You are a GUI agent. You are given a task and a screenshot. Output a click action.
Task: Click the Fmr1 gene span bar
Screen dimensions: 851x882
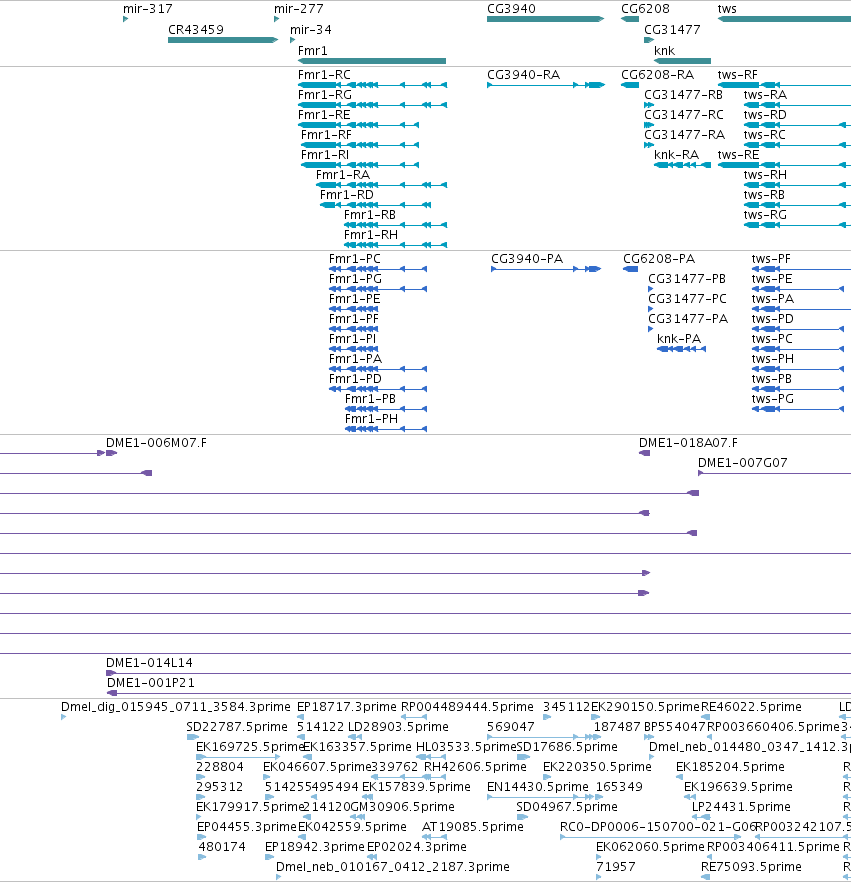point(372,61)
